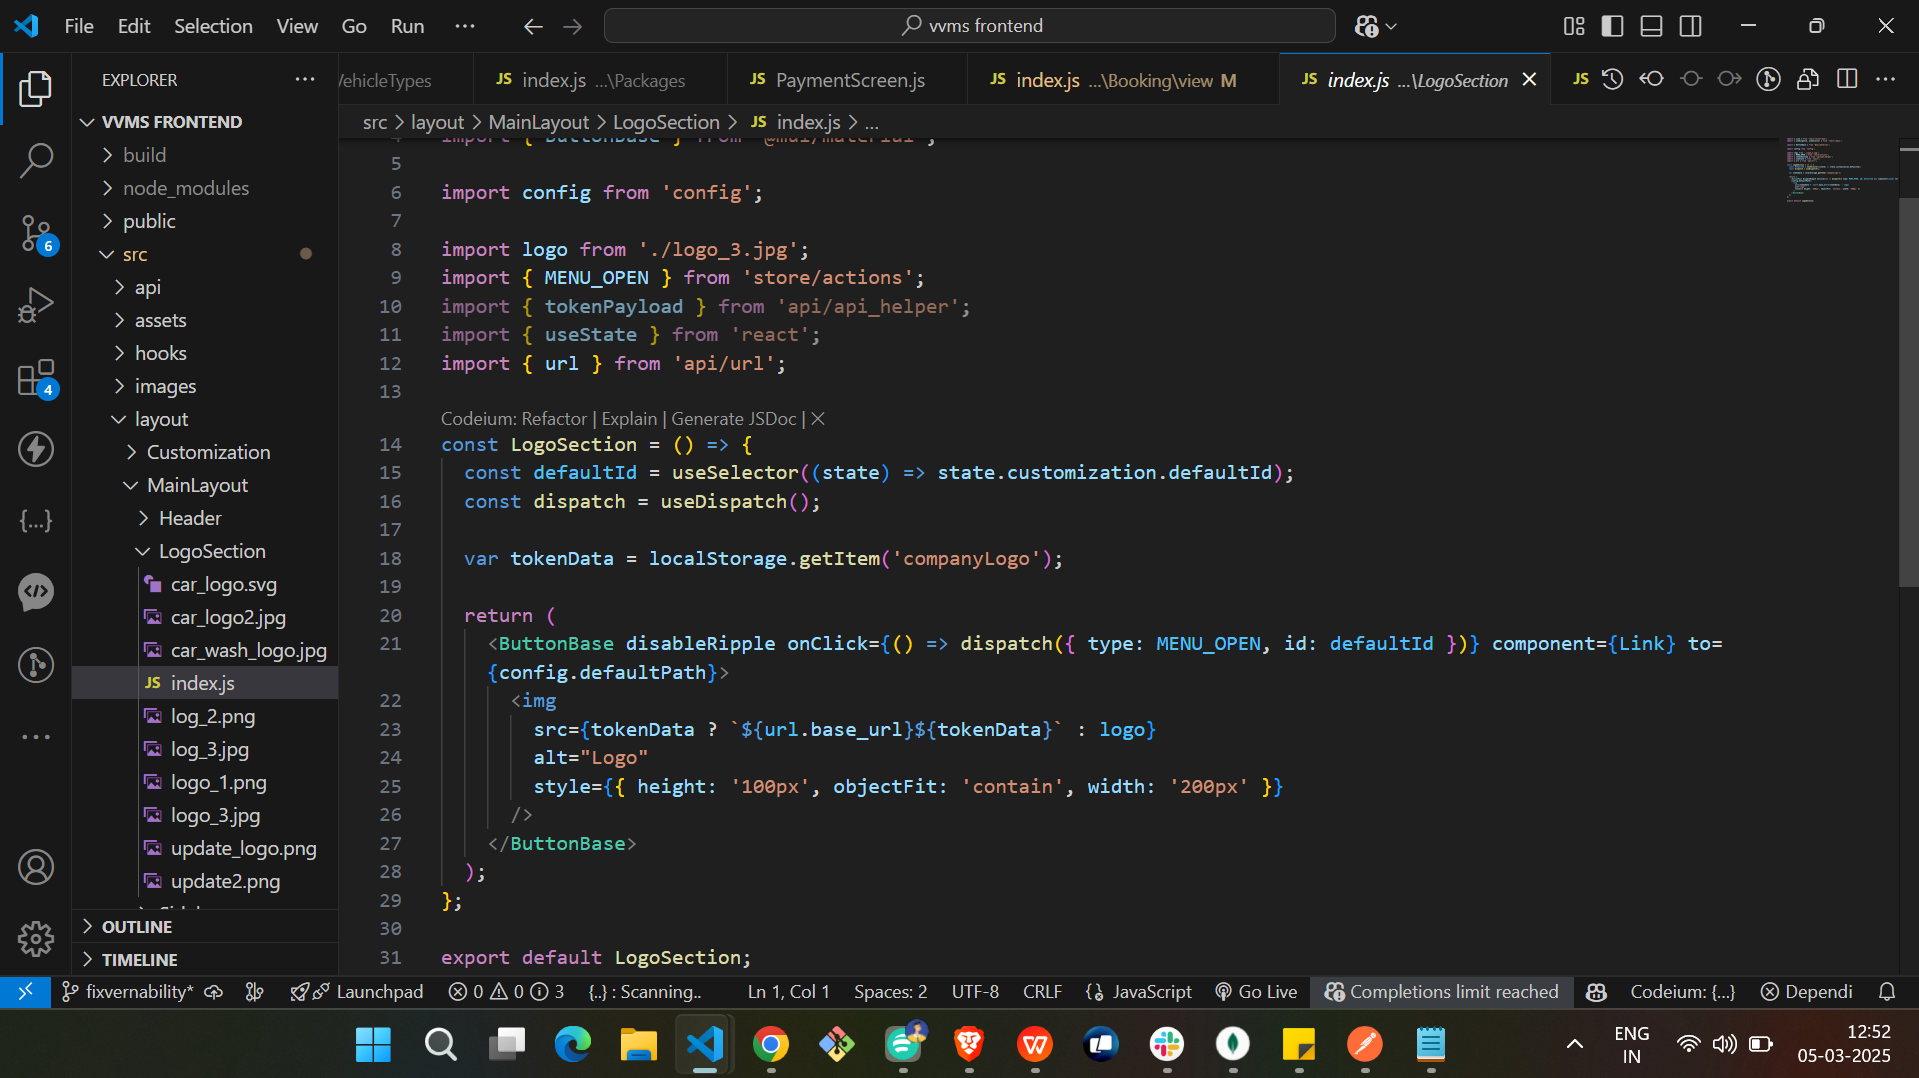The width and height of the screenshot is (1919, 1078).
Task: Open Extensions view in activity bar
Action: click(x=36, y=379)
